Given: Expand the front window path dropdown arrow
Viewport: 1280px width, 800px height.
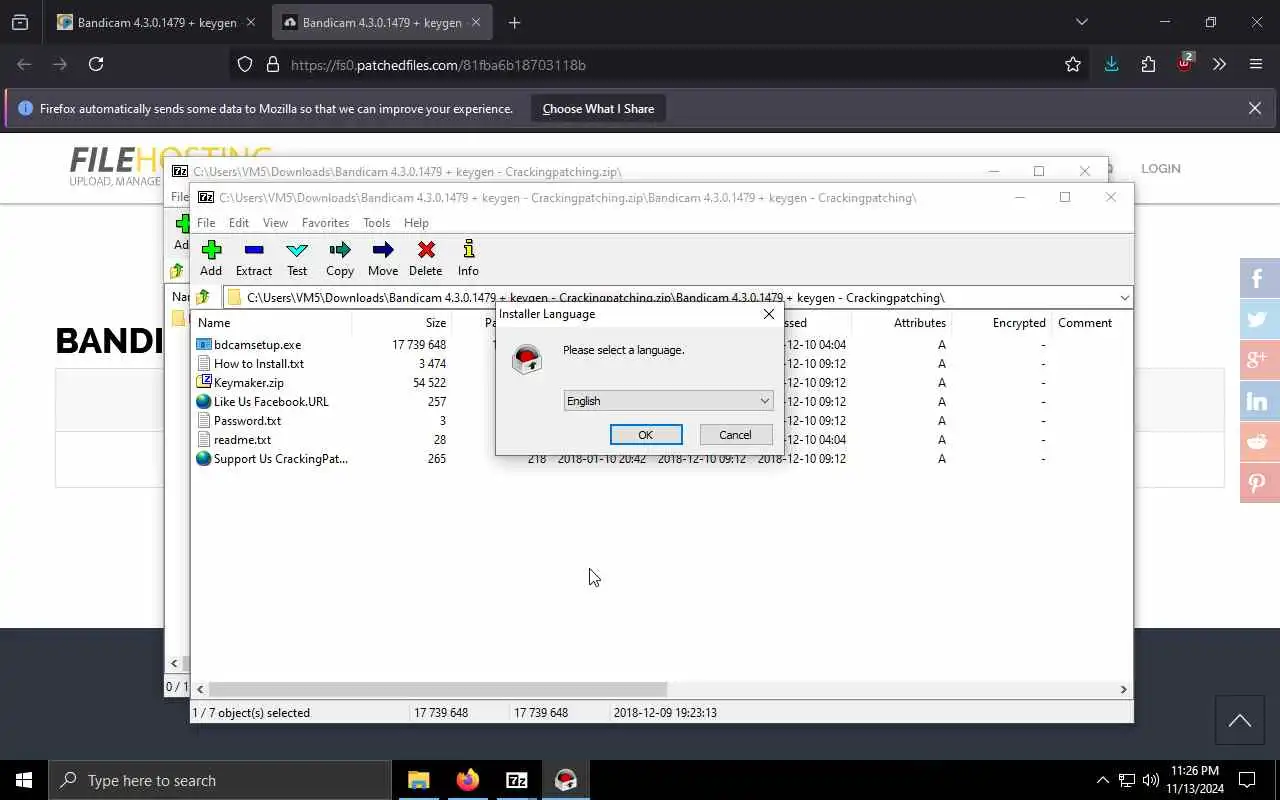Looking at the screenshot, I should click(1124, 297).
